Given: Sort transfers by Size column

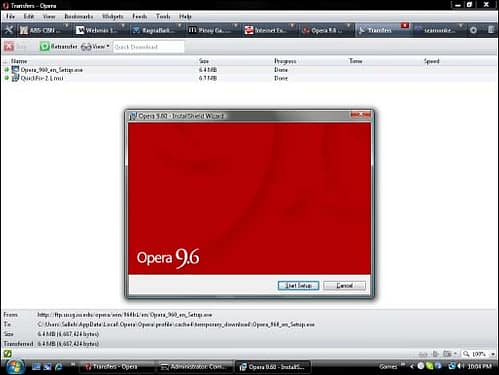Looking at the screenshot, I should coord(204,61).
